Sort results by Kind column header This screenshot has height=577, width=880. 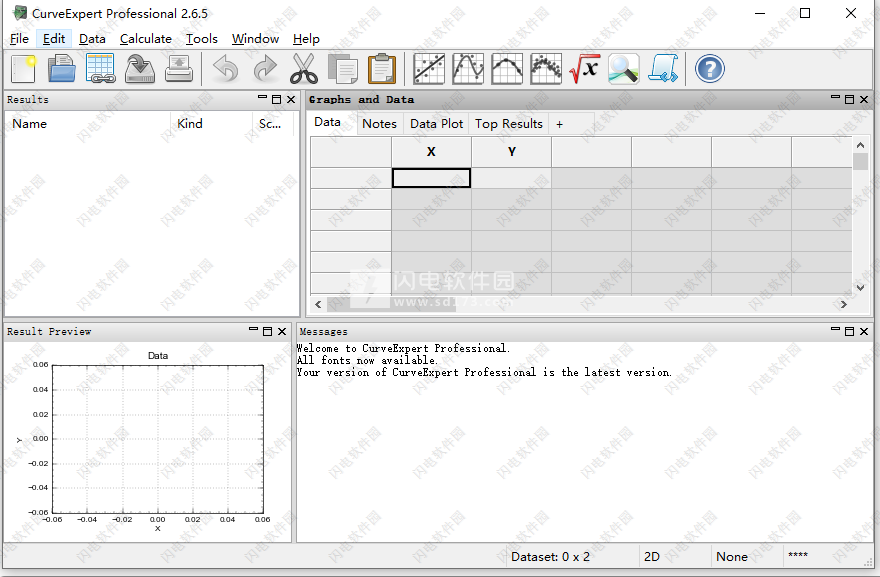[210, 123]
